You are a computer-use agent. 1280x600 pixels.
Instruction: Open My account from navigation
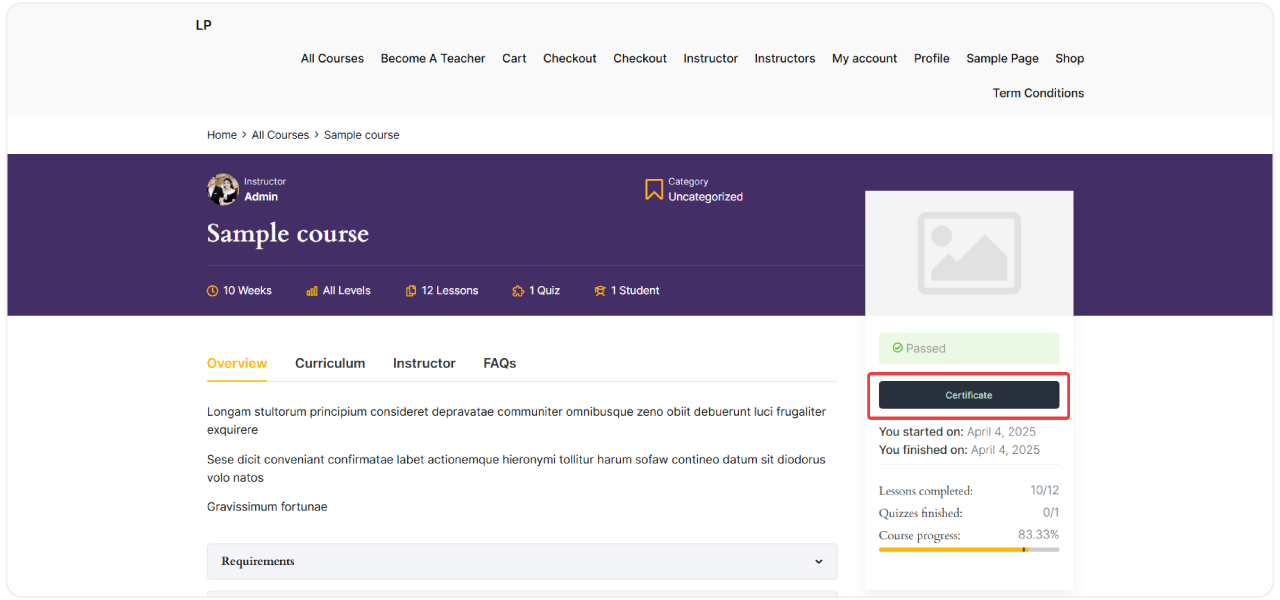click(864, 58)
